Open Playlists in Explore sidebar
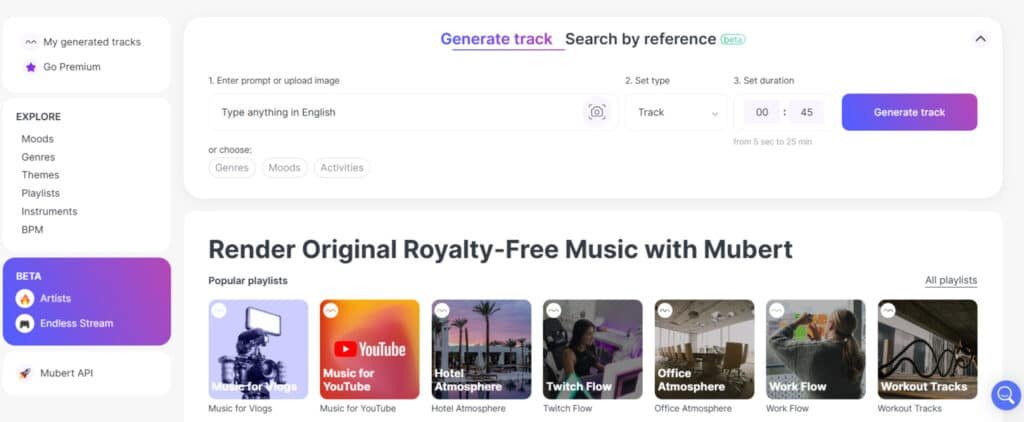Screen dimensions: 1024x422 pyautogui.click(x=40, y=193)
